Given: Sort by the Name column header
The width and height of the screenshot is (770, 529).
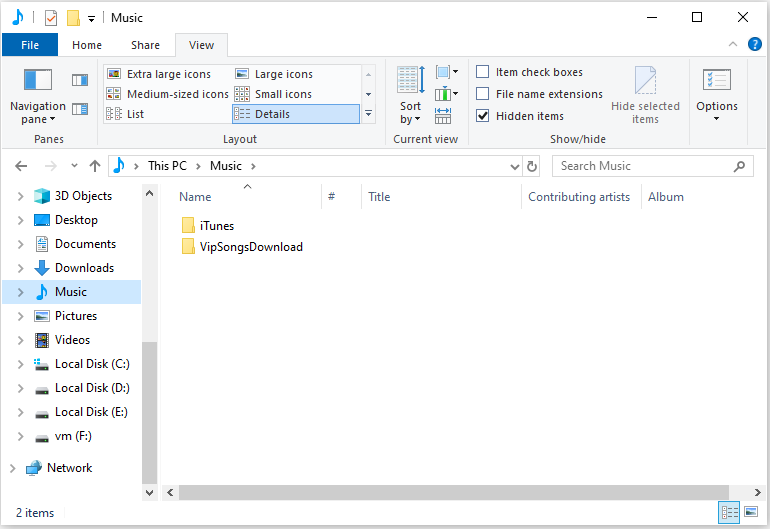Looking at the screenshot, I should pyautogui.click(x=195, y=197).
